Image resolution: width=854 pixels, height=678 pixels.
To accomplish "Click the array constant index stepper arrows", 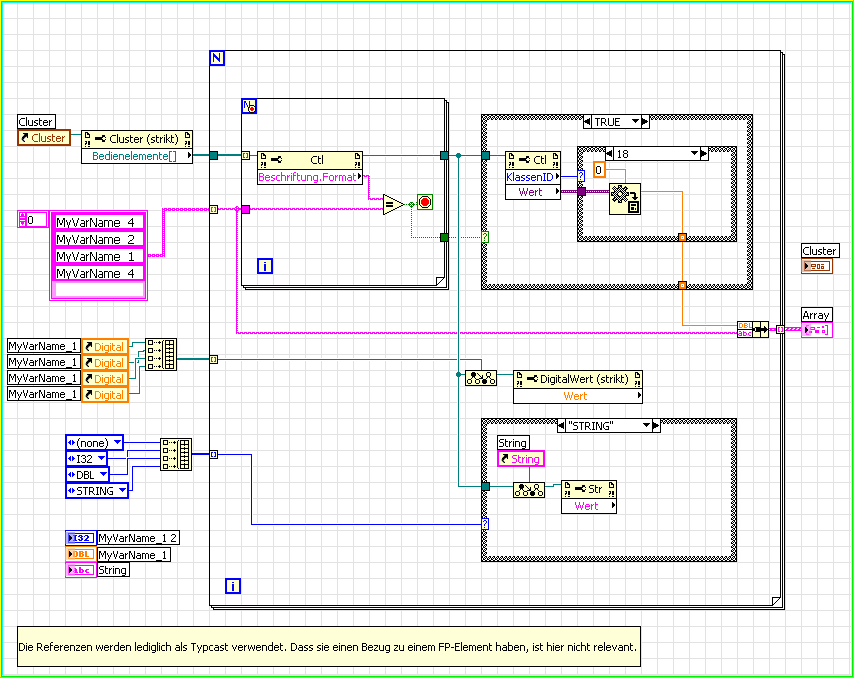I will tap(22, 219).
